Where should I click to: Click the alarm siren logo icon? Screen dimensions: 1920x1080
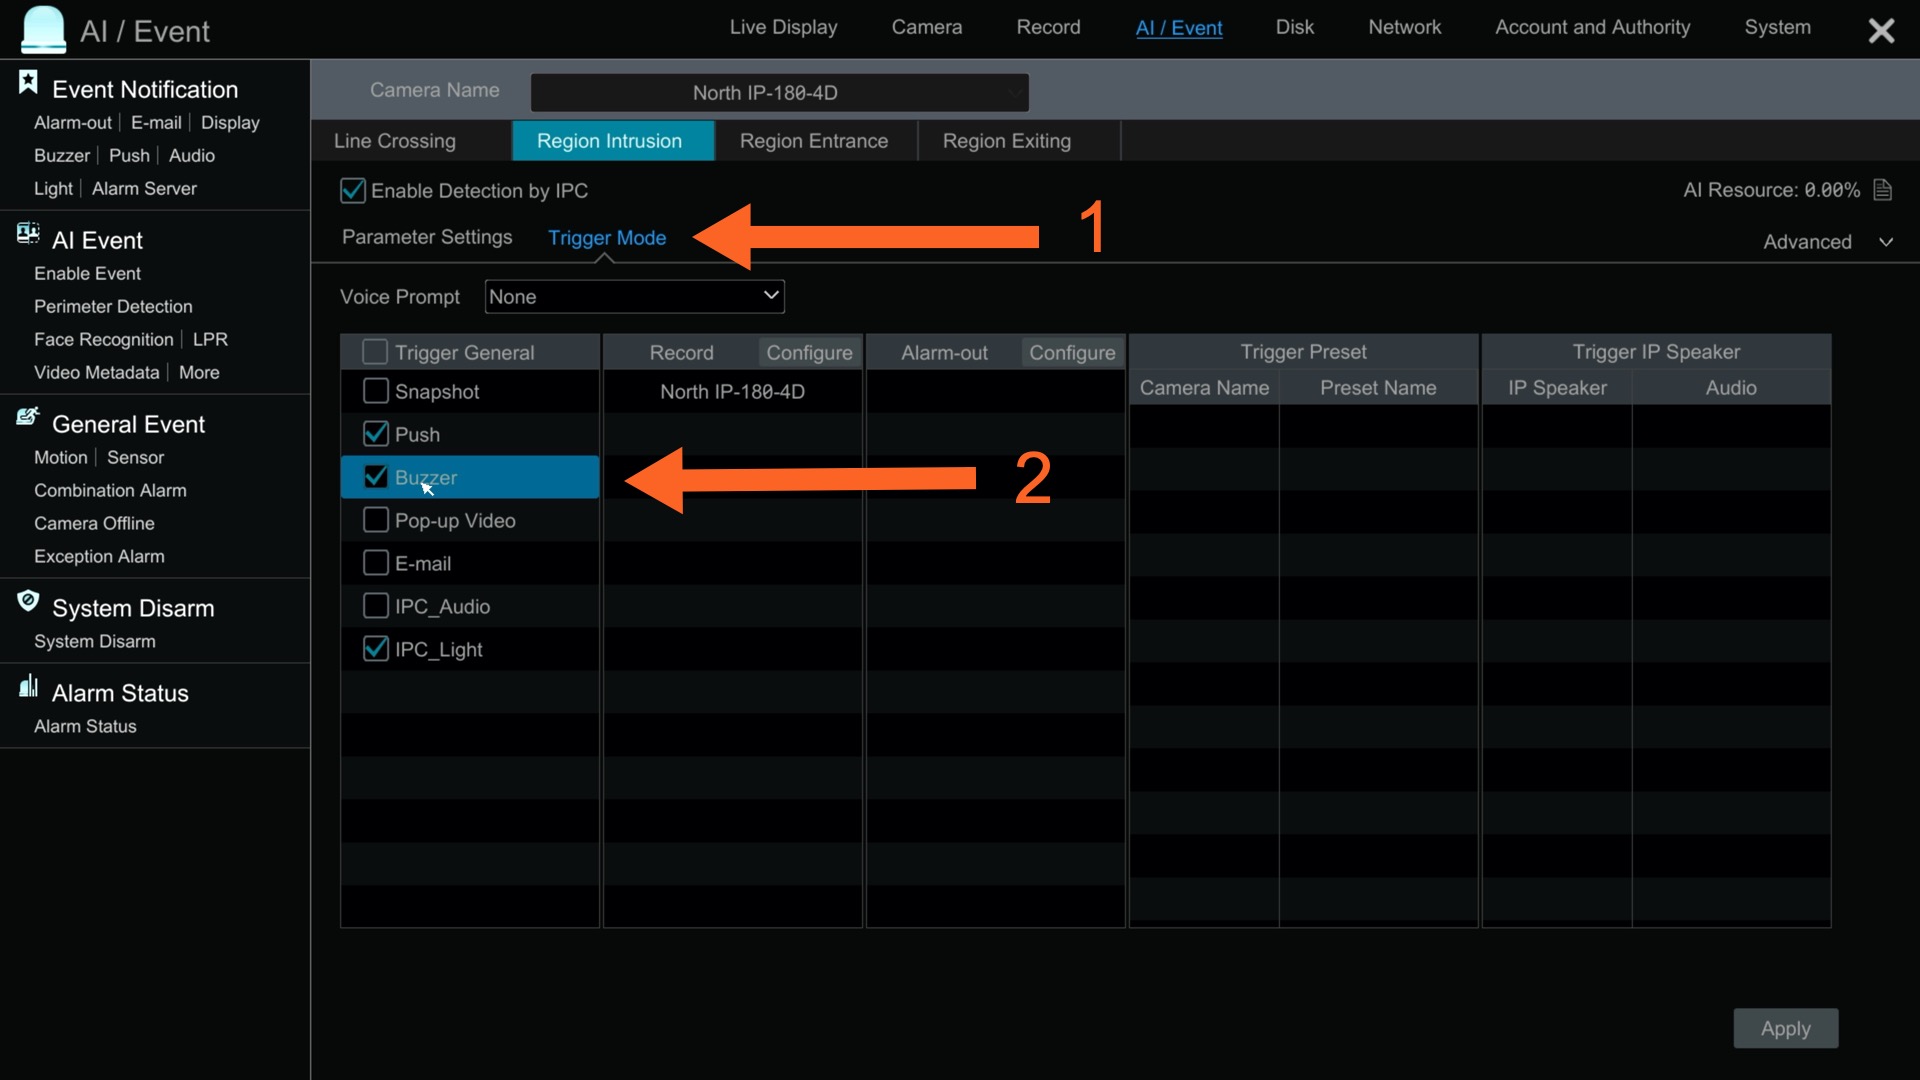43,29
